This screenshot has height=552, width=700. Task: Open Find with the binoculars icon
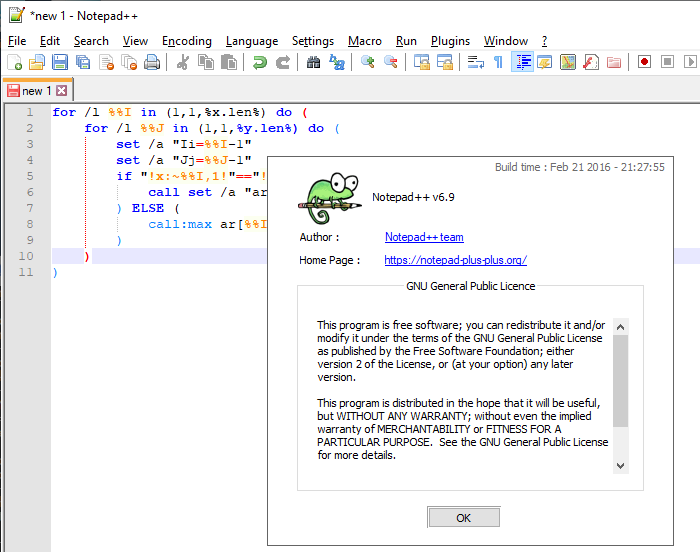tap(313, 62)
